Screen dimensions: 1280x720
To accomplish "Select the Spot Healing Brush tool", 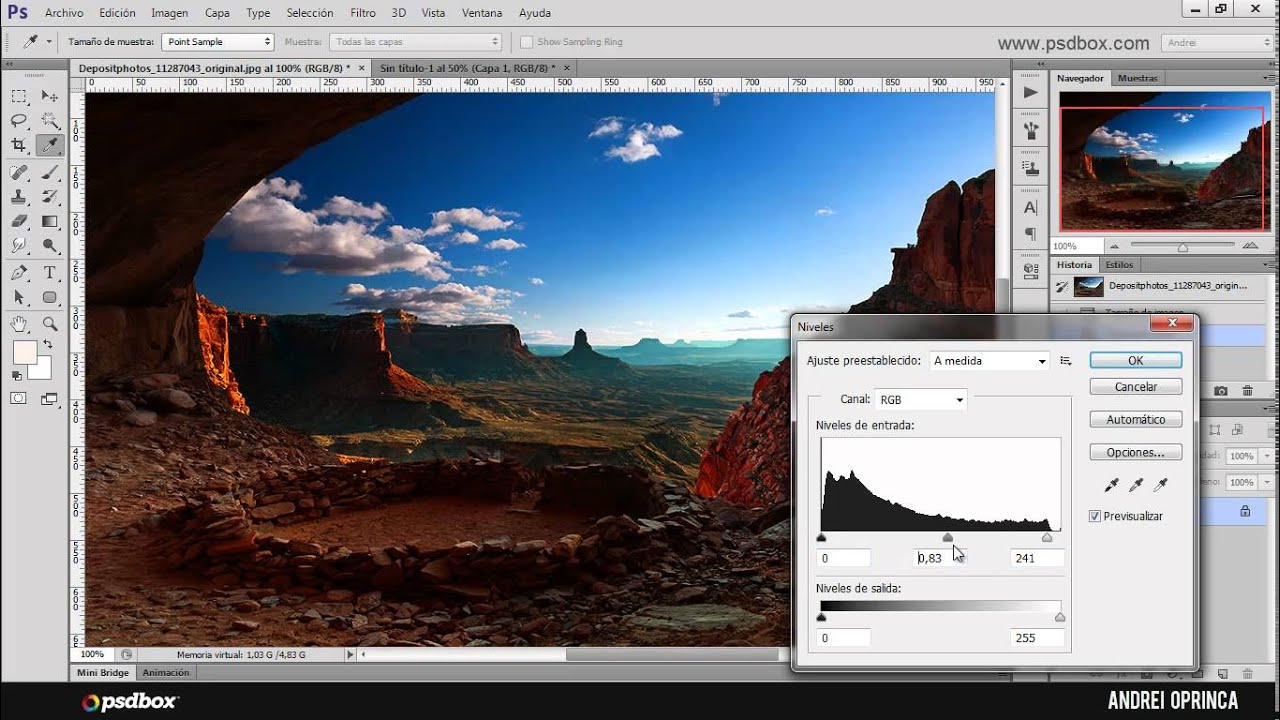I will (x=19, y=172).
